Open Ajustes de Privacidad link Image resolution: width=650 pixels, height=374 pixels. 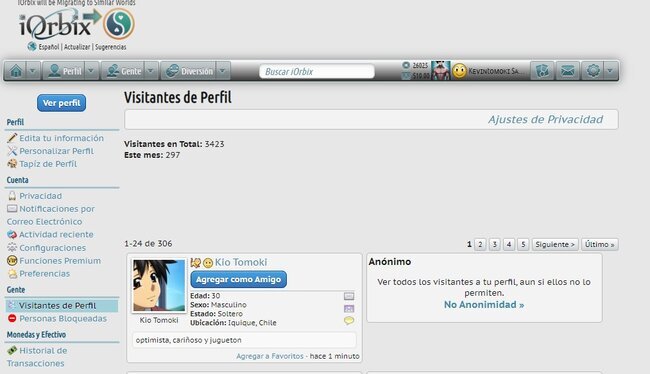pyautogui.click(x=545, y=119)
